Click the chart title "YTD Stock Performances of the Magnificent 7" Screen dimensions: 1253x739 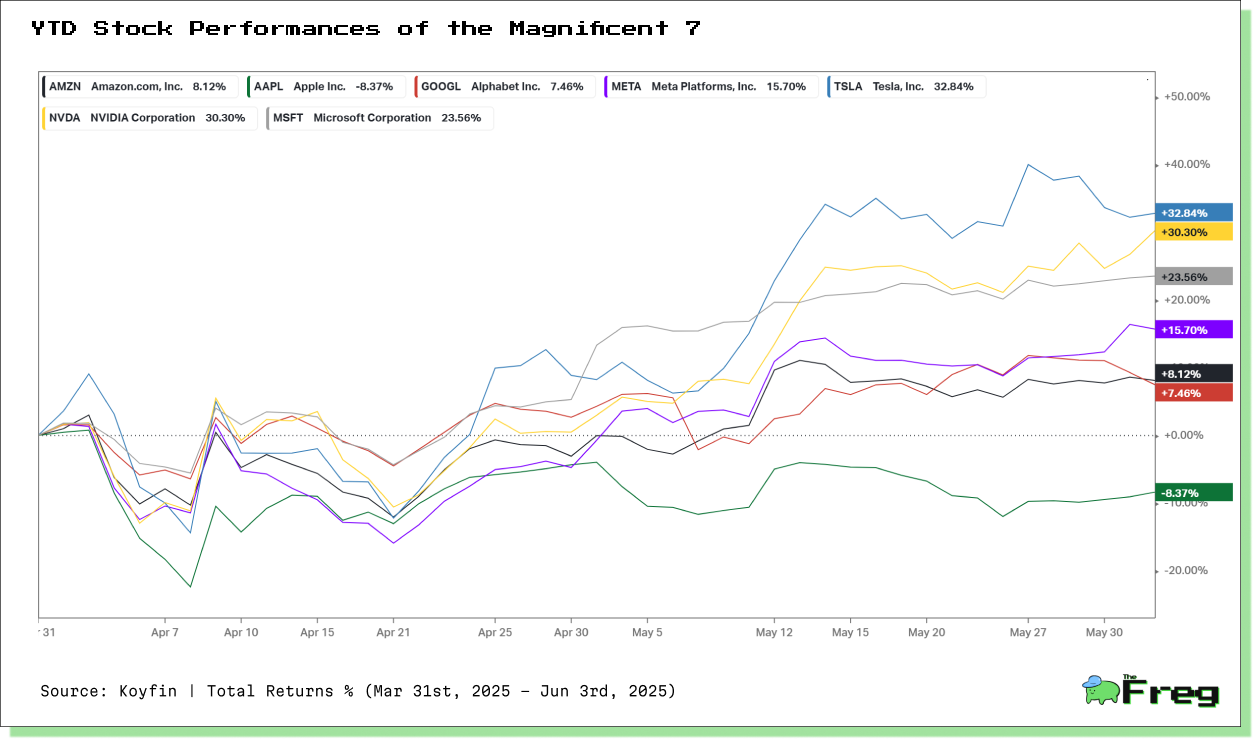click(x=365, y=28)
